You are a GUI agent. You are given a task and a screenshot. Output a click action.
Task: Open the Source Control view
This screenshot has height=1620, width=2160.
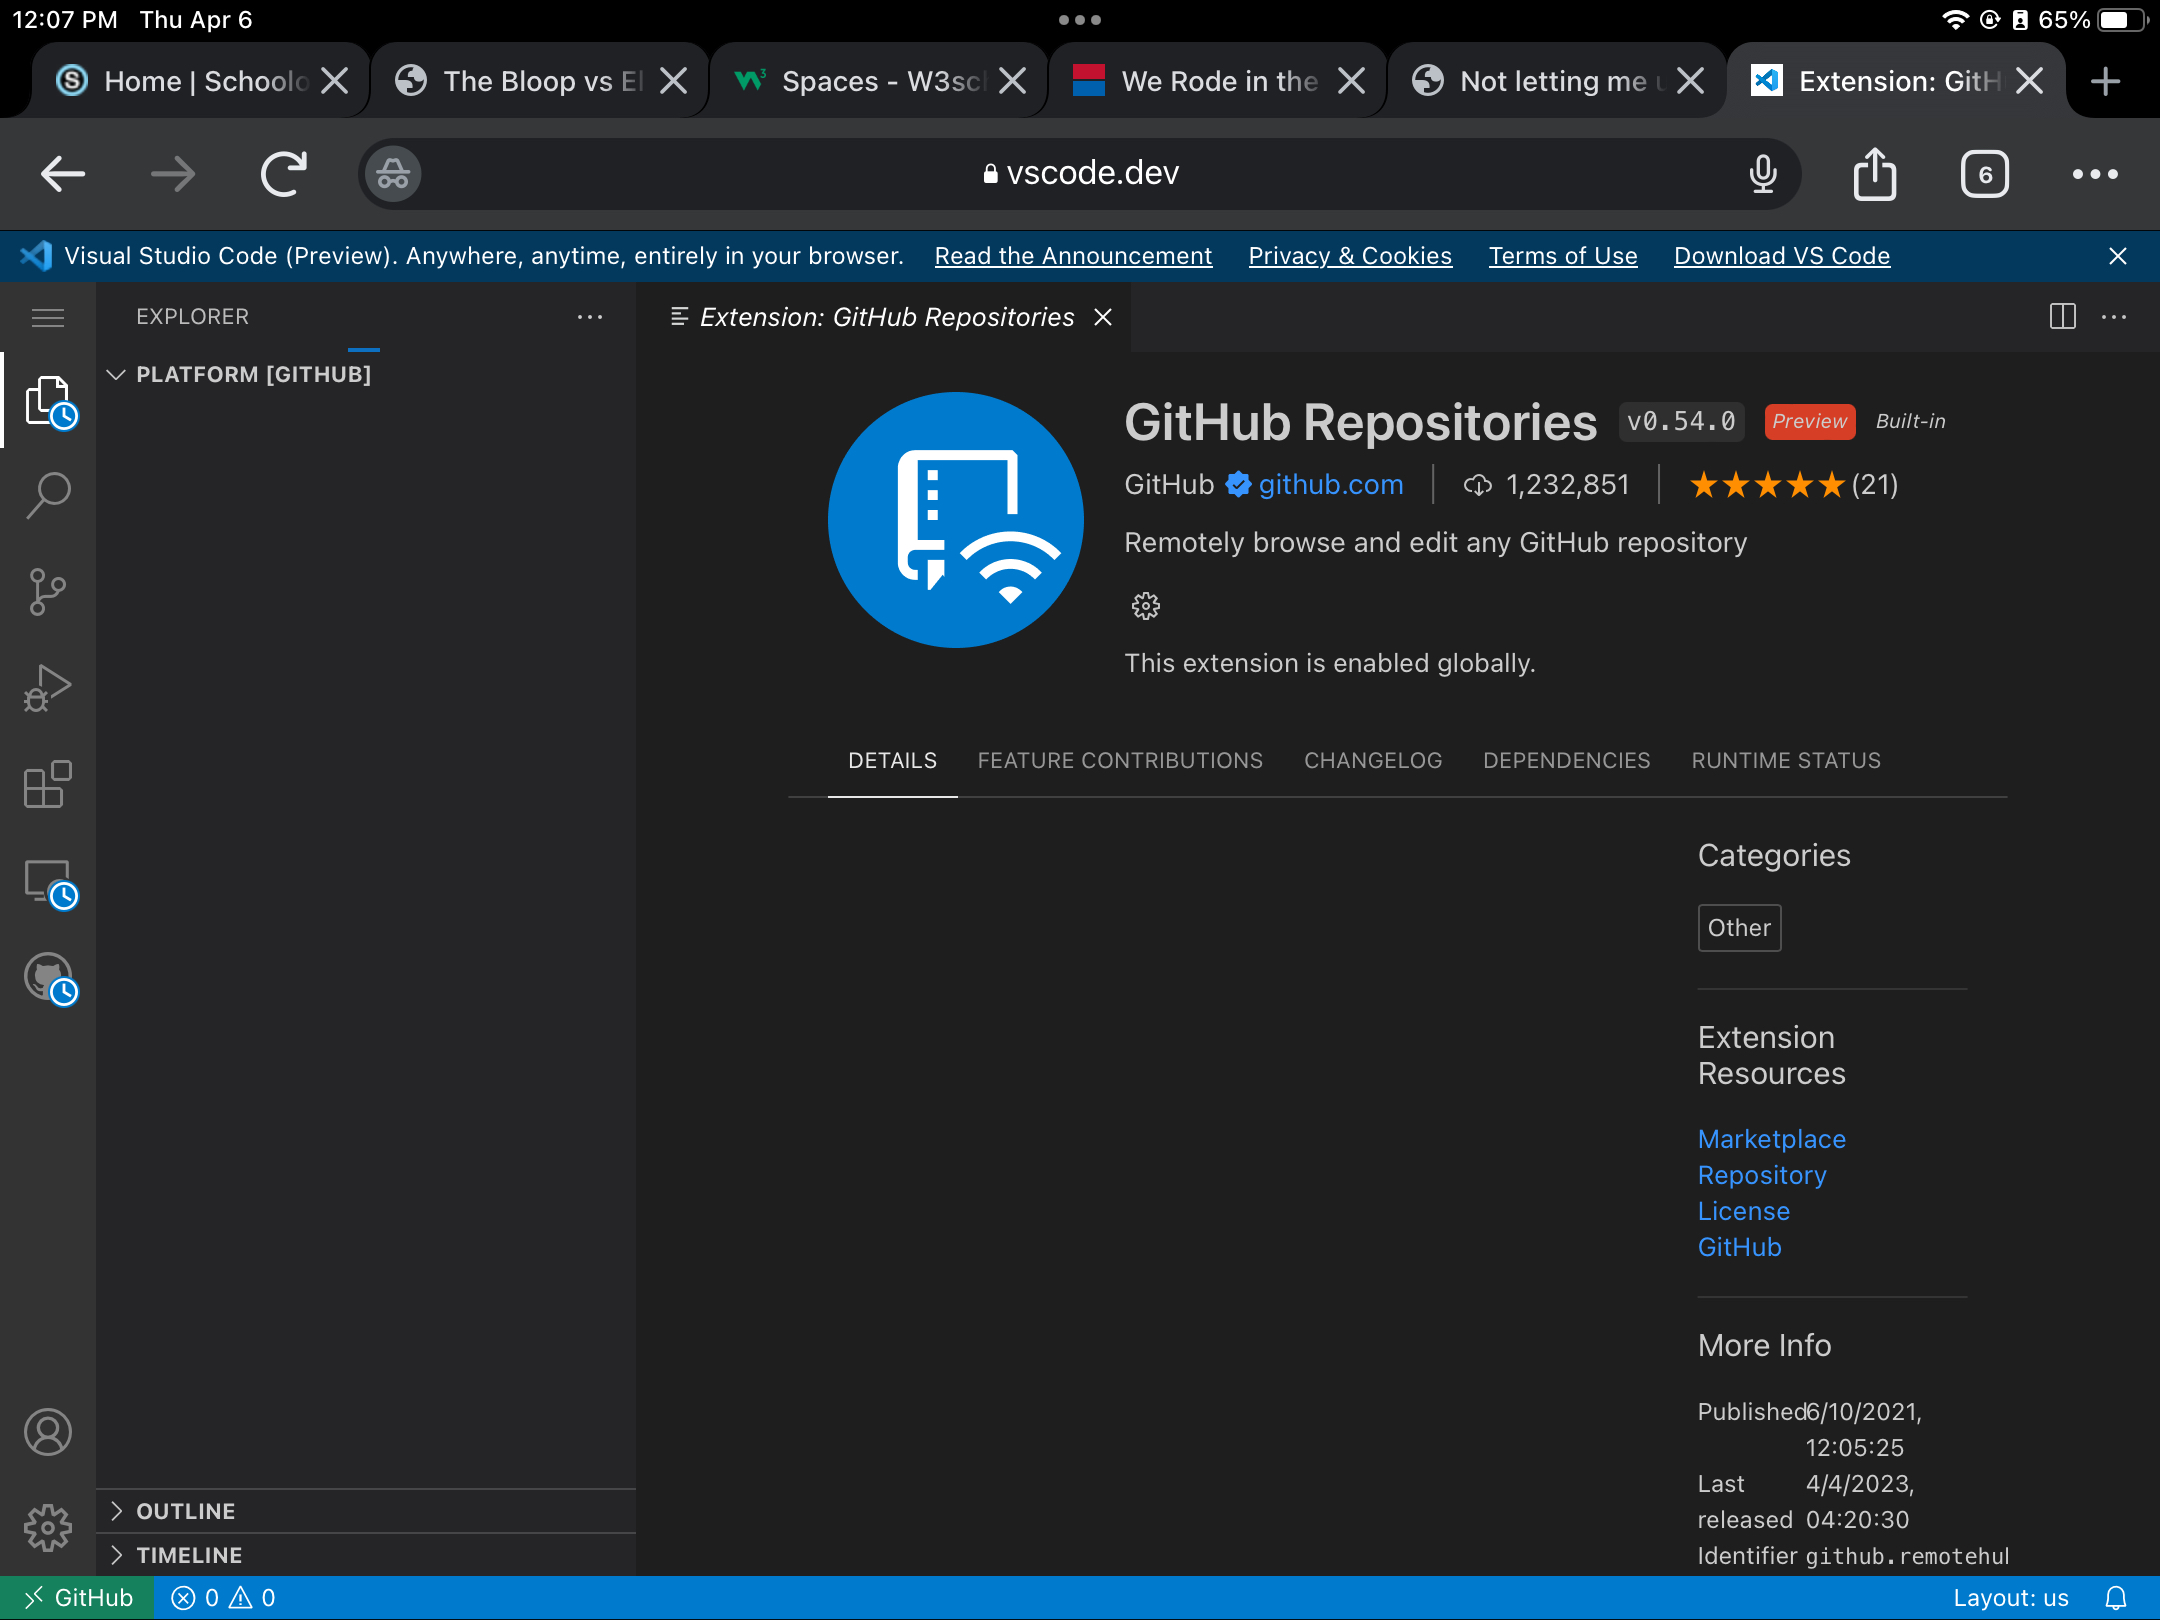point(47,590)
